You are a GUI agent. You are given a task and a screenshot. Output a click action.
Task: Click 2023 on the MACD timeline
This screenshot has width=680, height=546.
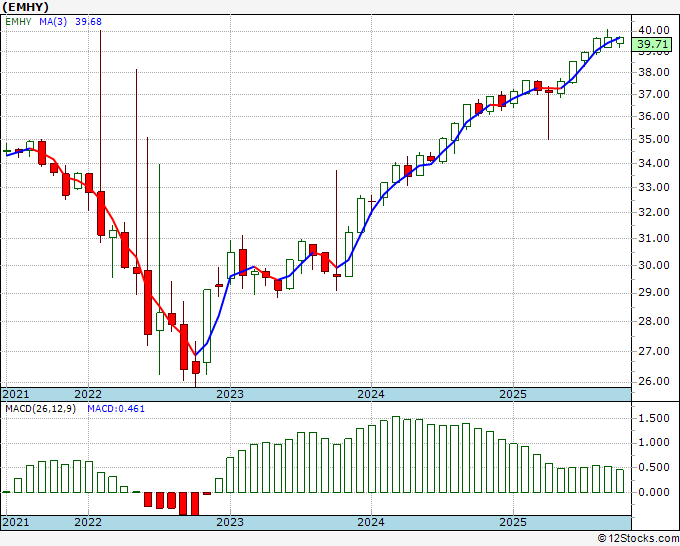click(x=230, y=522)
